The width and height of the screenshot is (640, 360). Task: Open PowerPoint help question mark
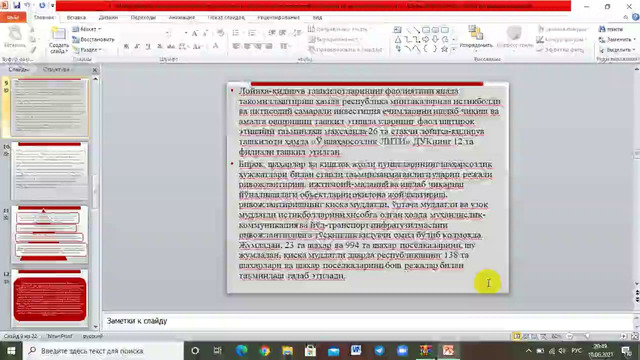click(x=635, y=17)
